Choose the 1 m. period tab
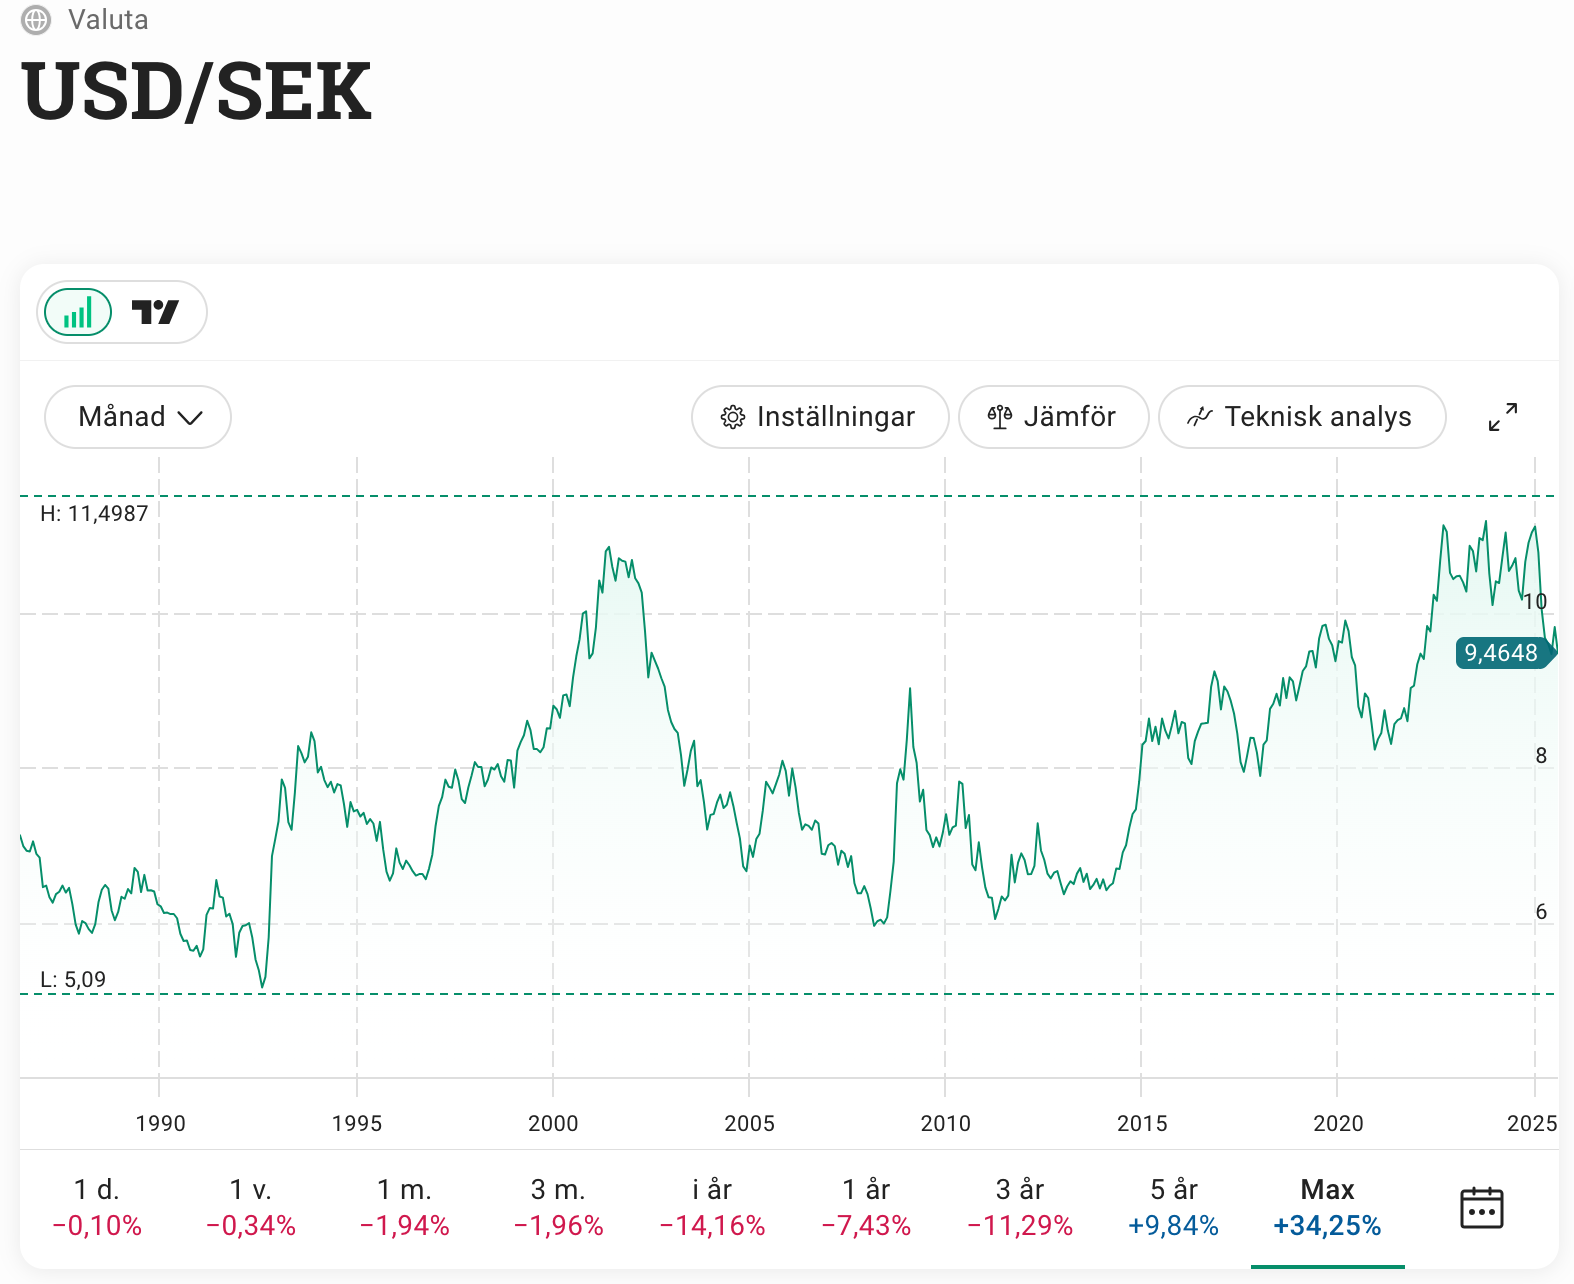The image size is (1574, 1284). 405,1207
